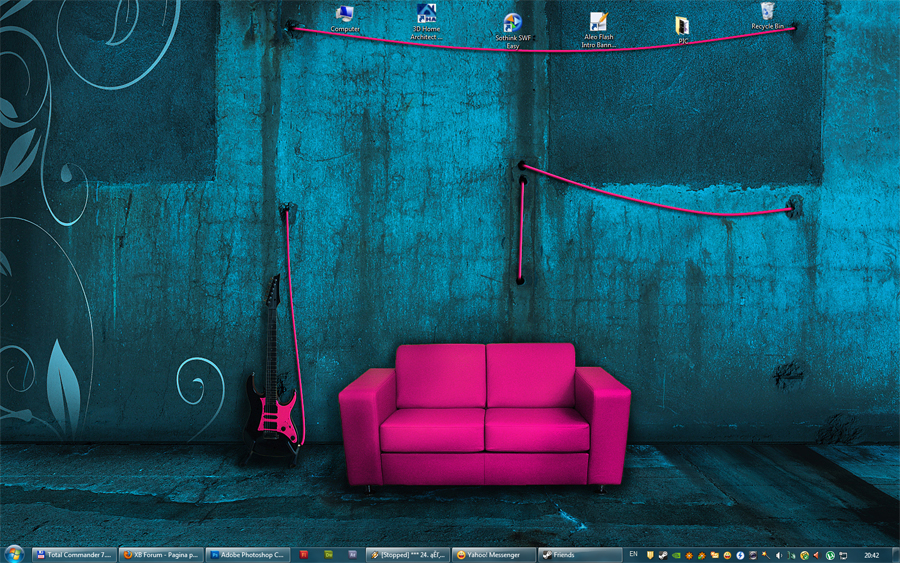Activate the red Flash taskbar icon
The image size is (900, 563).
pos(304,554)
